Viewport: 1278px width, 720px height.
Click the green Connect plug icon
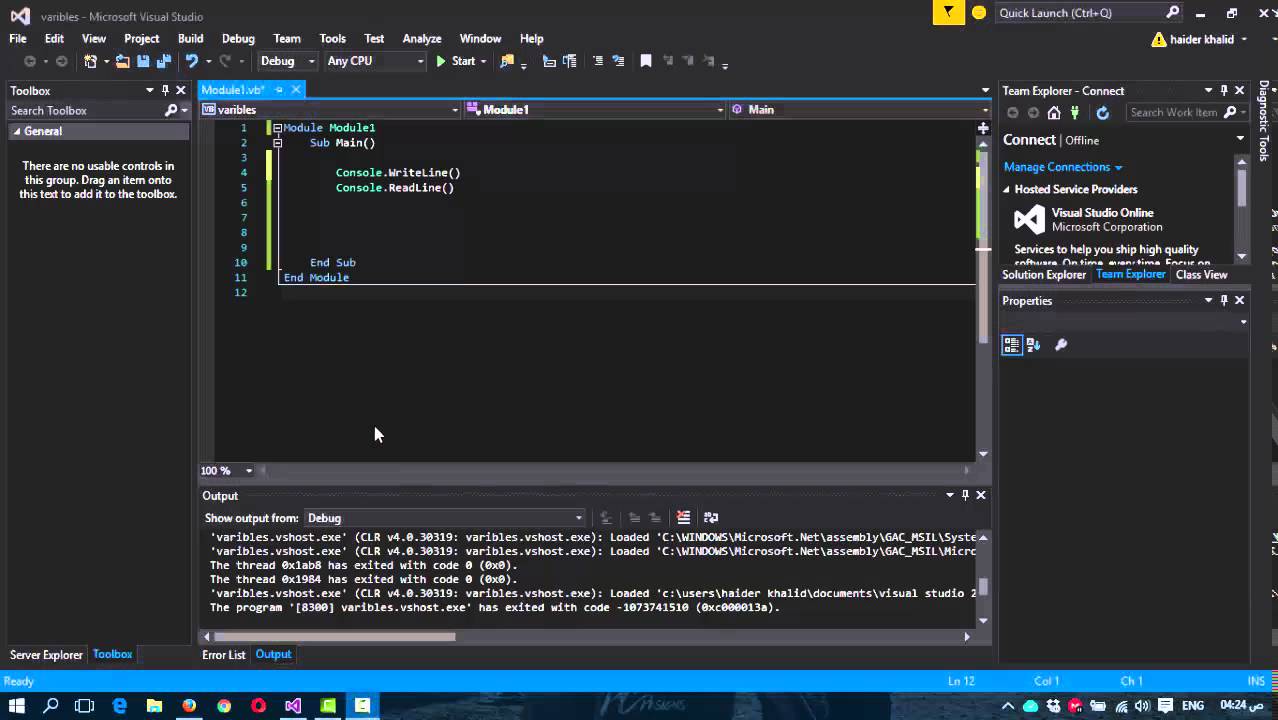(1075, 113)
